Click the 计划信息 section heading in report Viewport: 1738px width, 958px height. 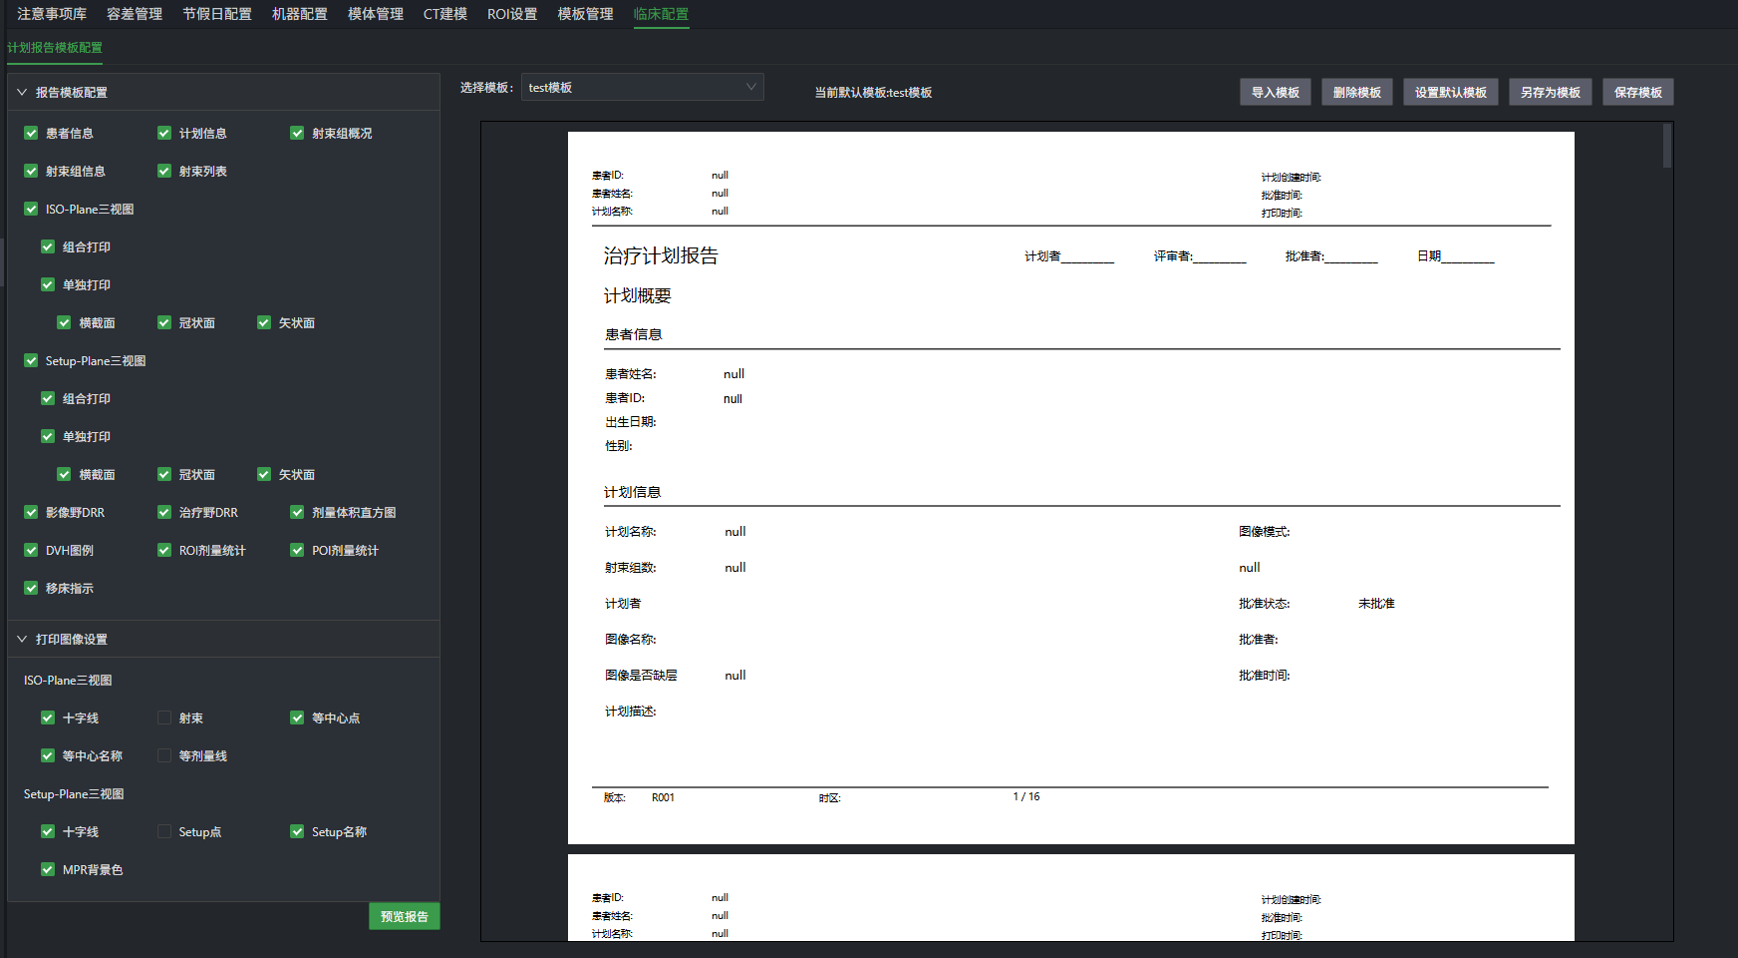point(632,492)
